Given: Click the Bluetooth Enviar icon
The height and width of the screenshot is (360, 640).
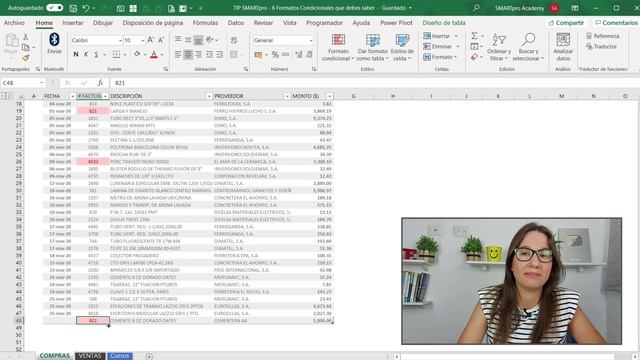Looking at the screenshot, I should 54,44.
